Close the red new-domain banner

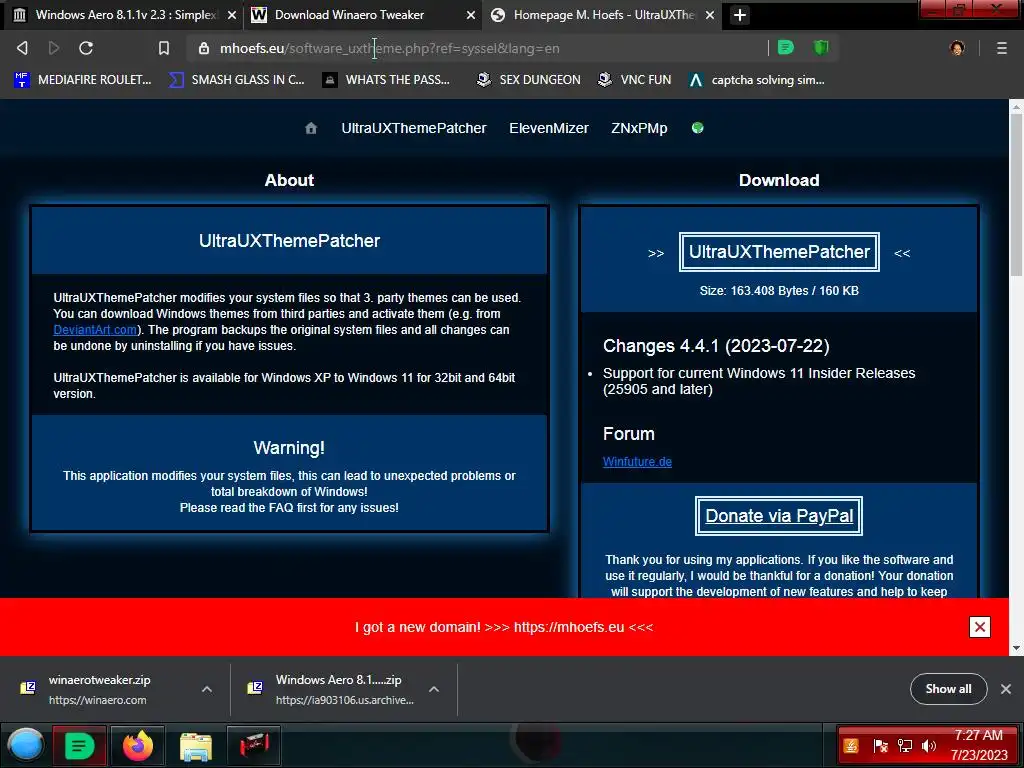[980, 627]
